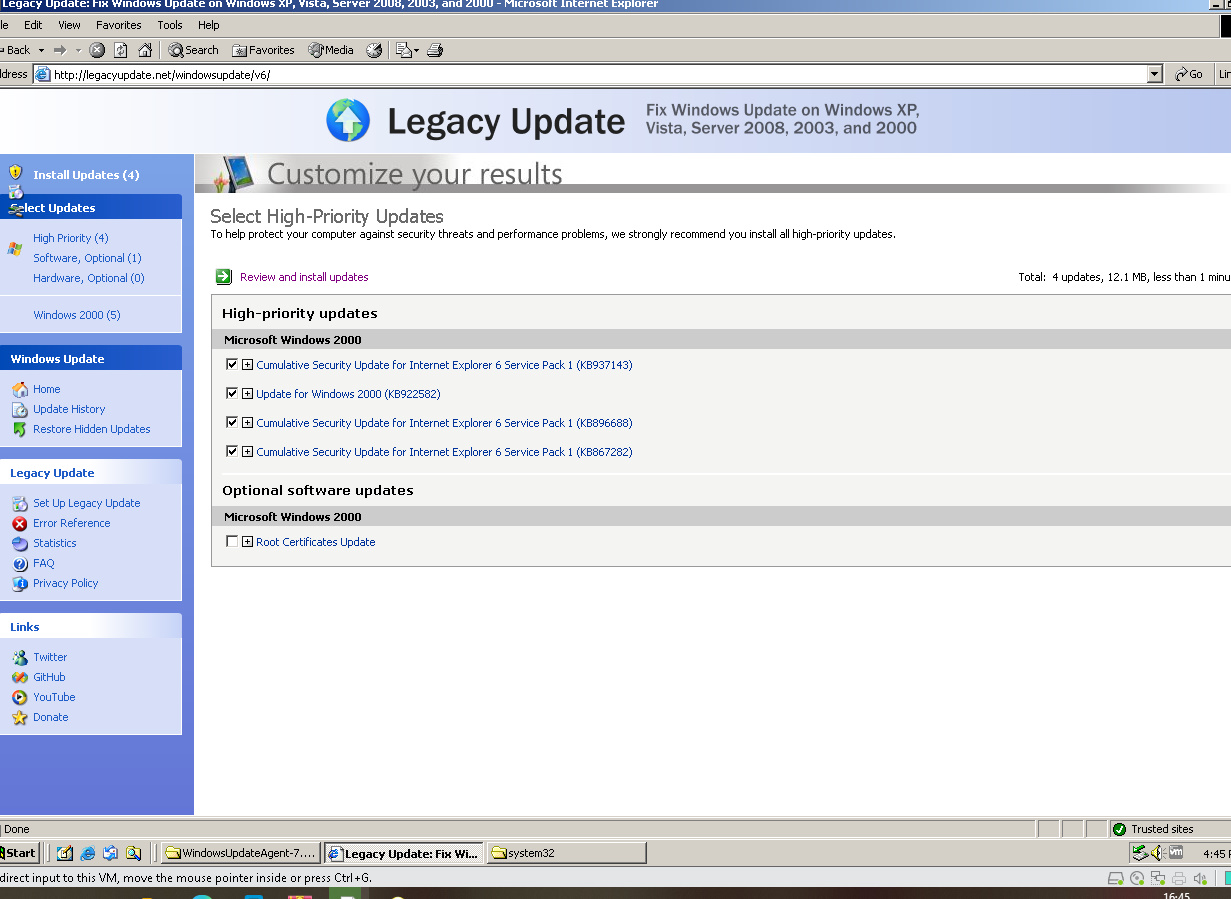
Task: Click the Twitter link icon
Action: pos(20,657)
